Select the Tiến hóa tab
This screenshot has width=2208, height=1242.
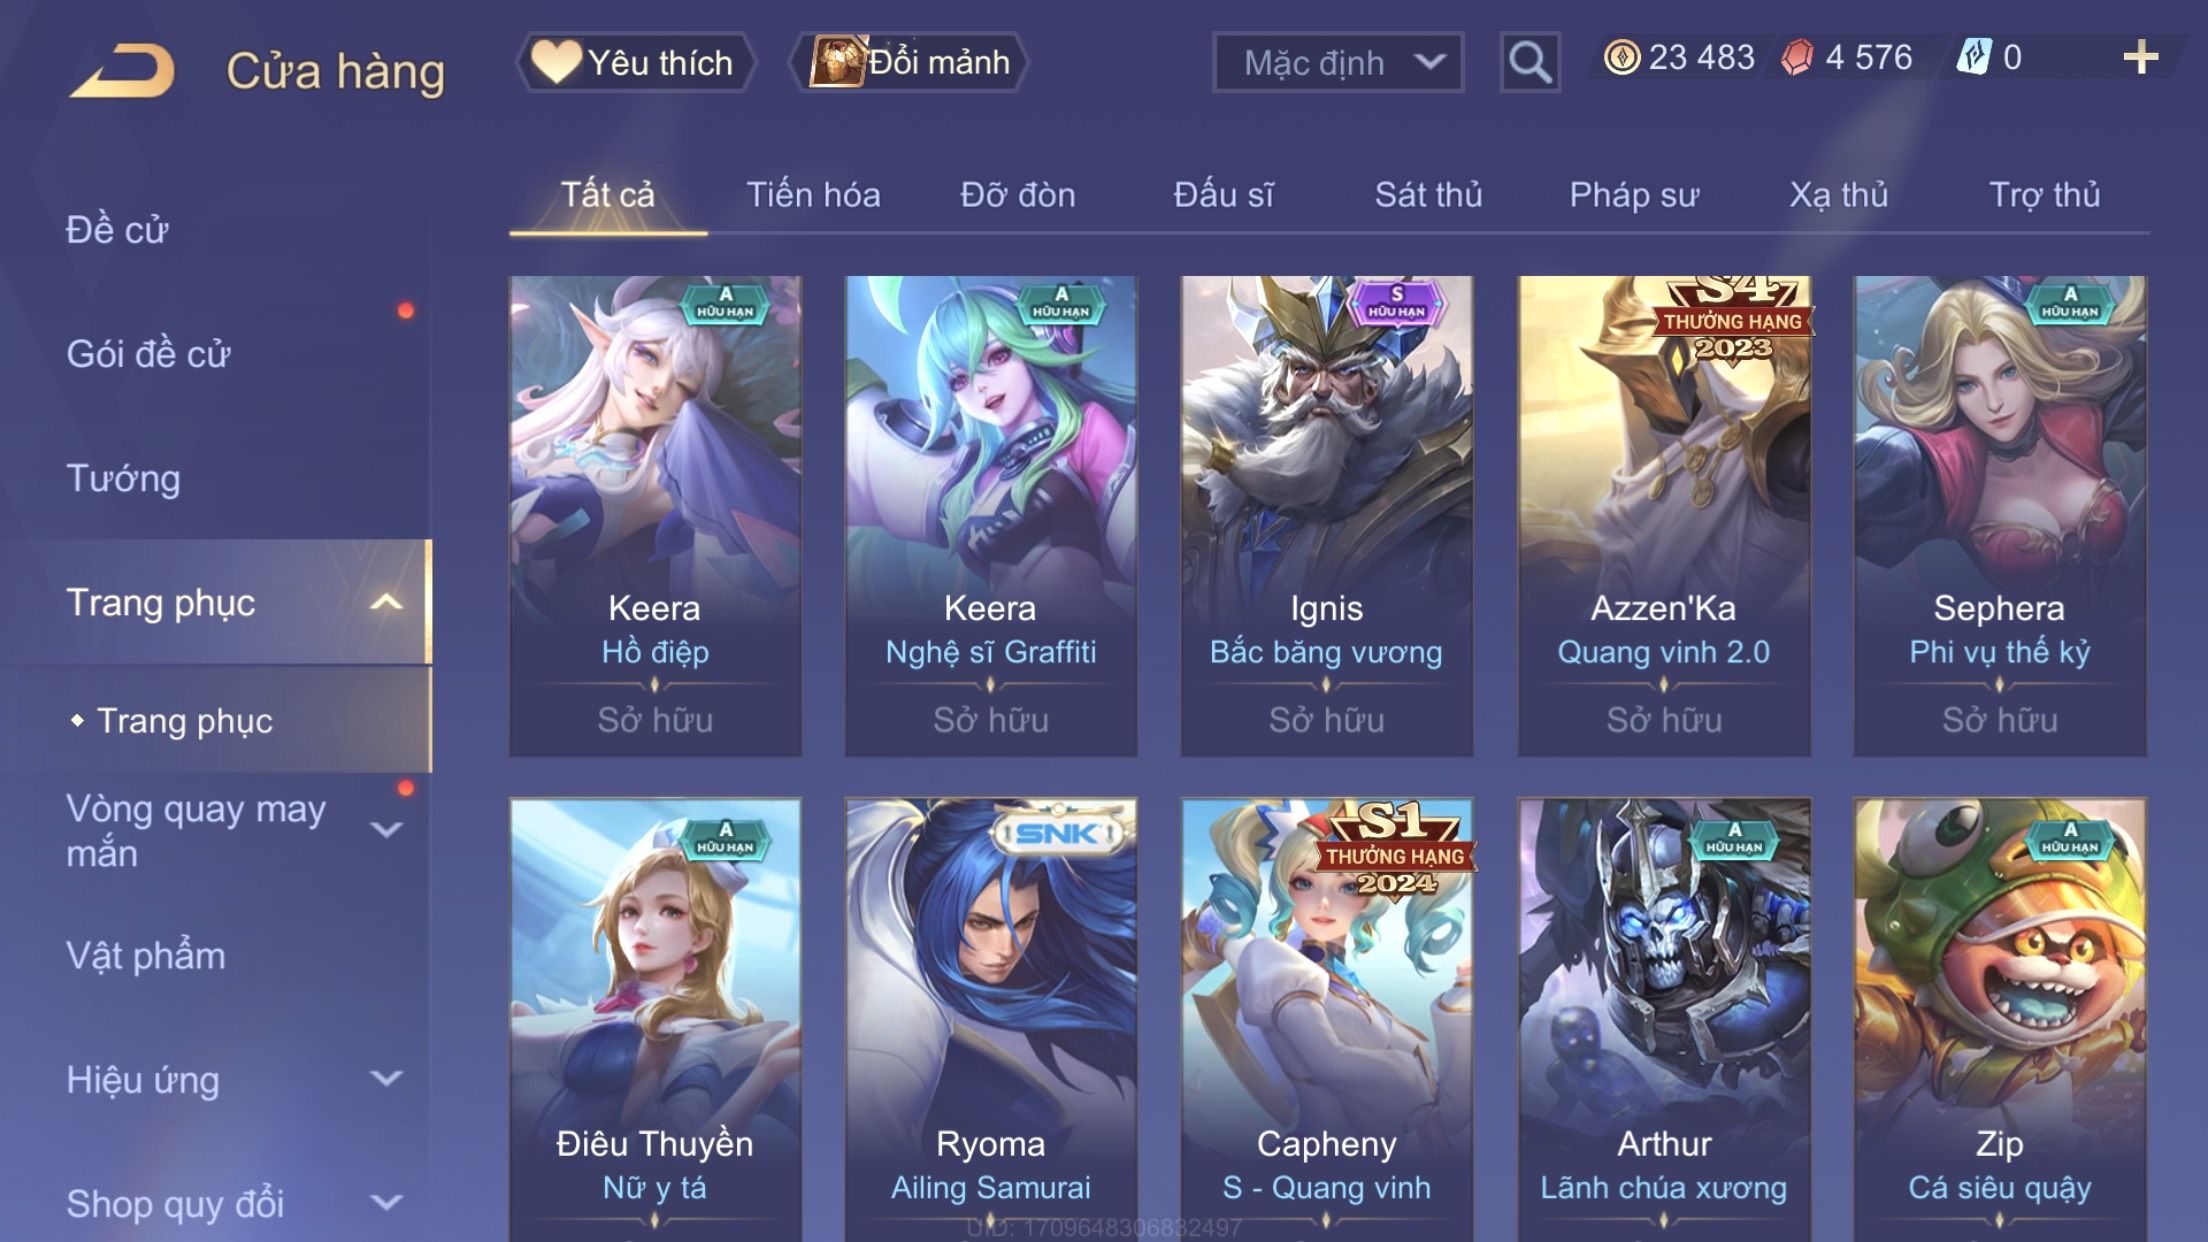pyautogui.click(x=813, y=194)
